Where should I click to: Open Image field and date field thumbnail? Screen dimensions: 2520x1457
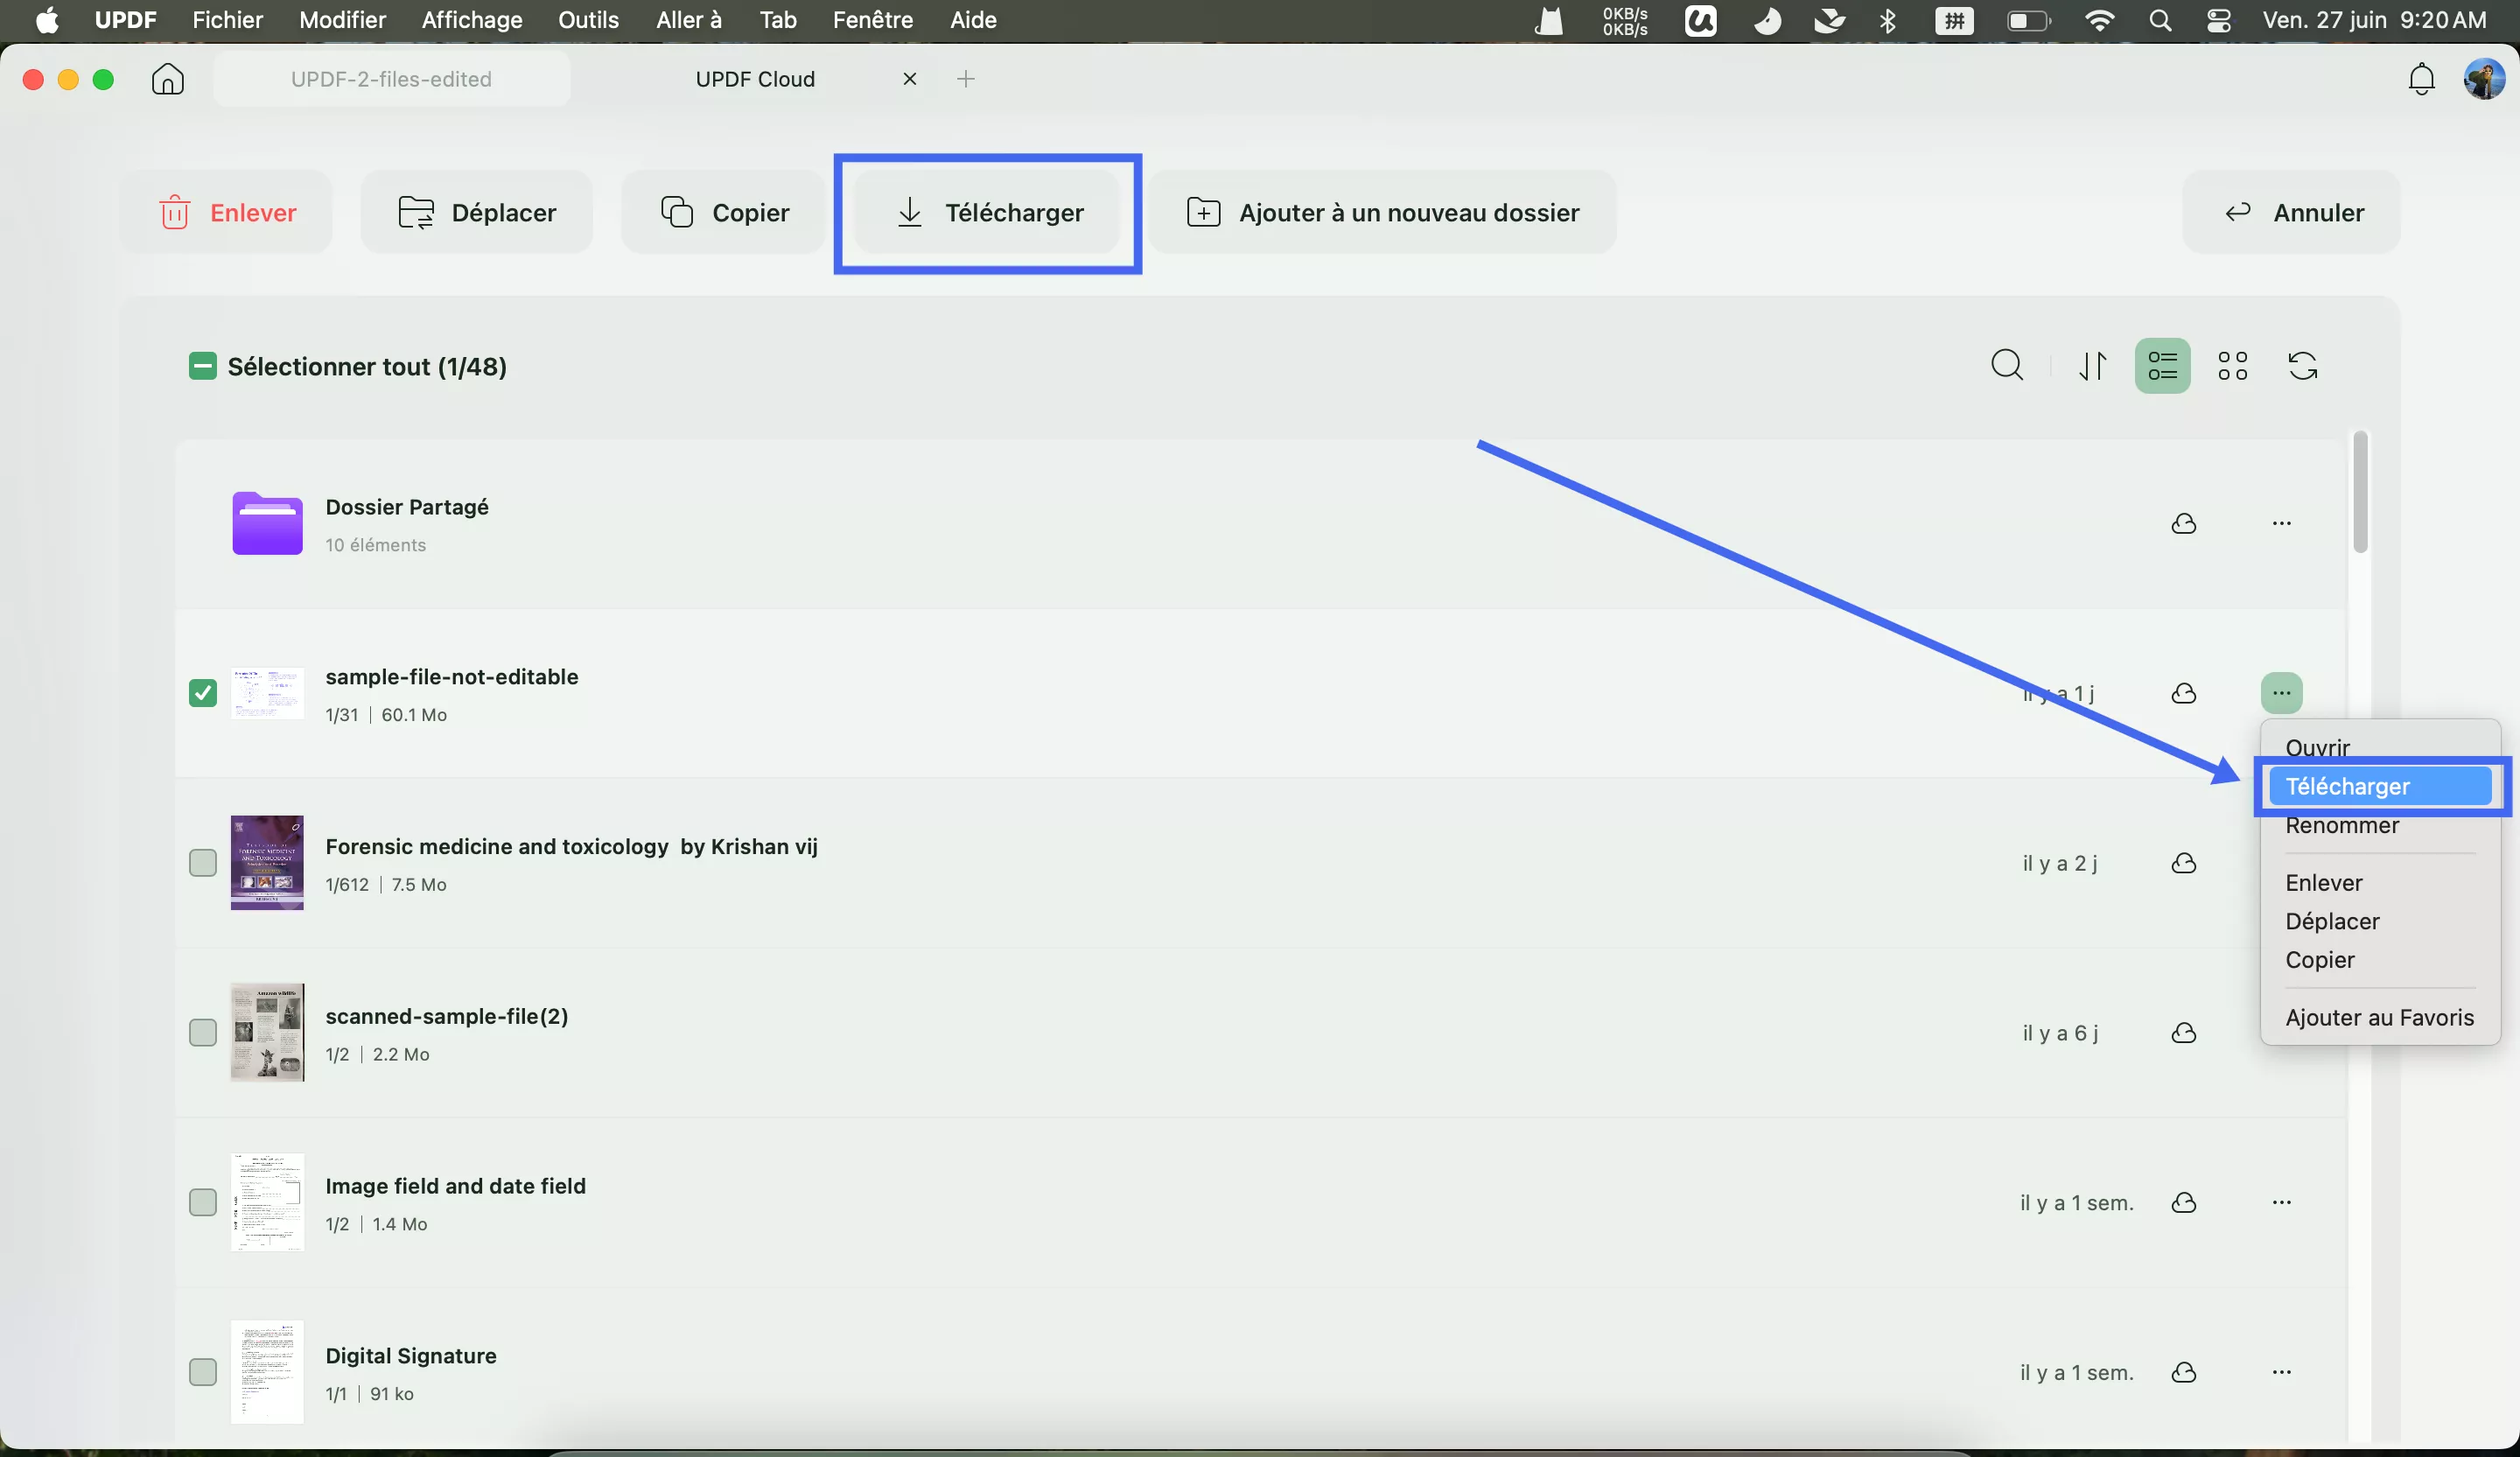[267, 1202]
